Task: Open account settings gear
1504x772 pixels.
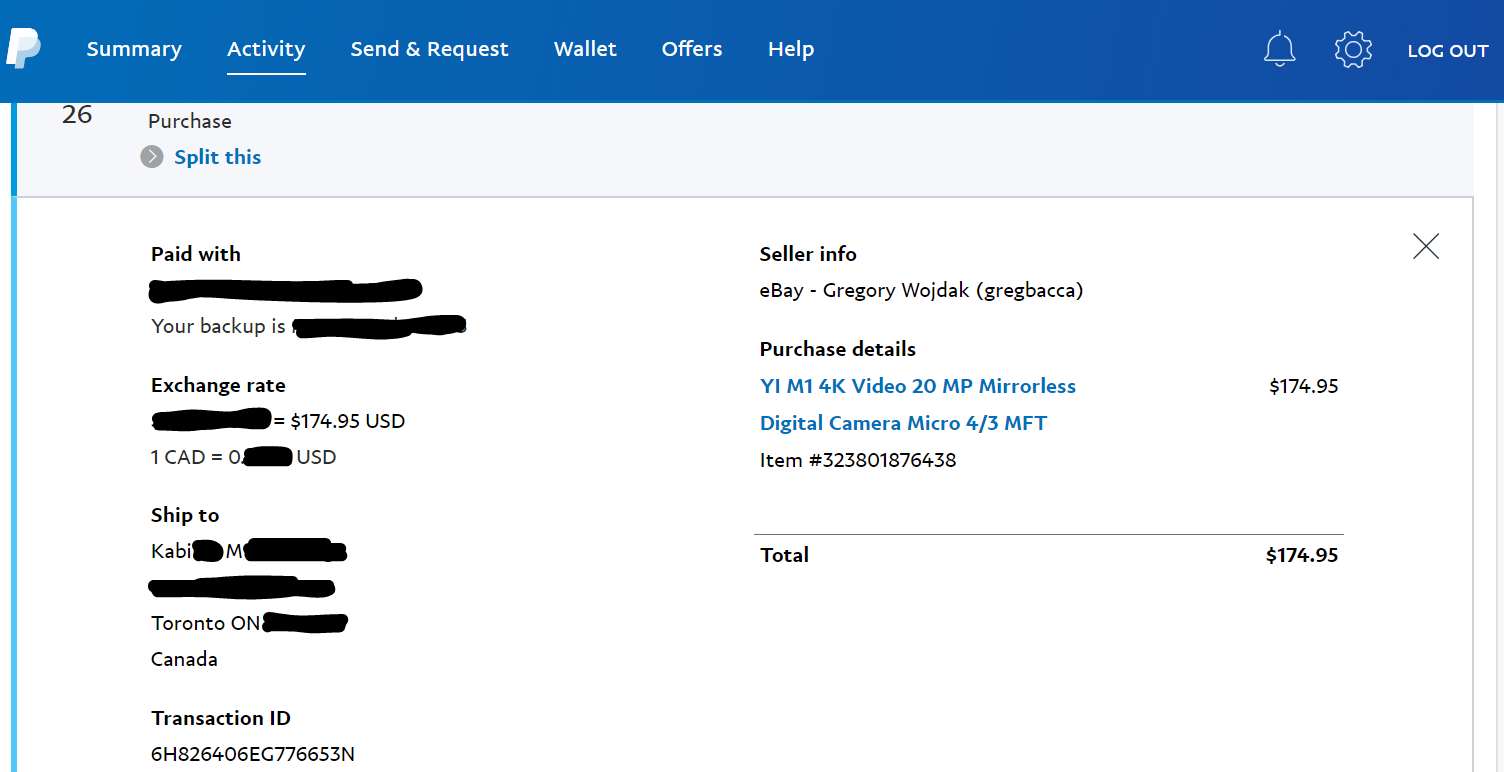Action: [1353, 49]
